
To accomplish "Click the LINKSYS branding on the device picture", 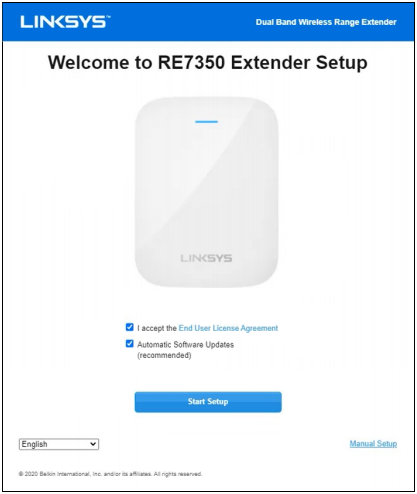I will coord(206,258).
